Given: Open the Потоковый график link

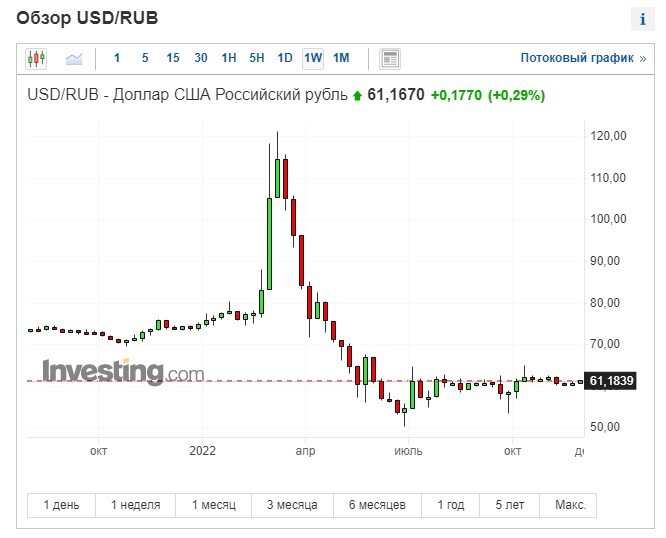Looking at the screenshot, I should tap(583, 58).
